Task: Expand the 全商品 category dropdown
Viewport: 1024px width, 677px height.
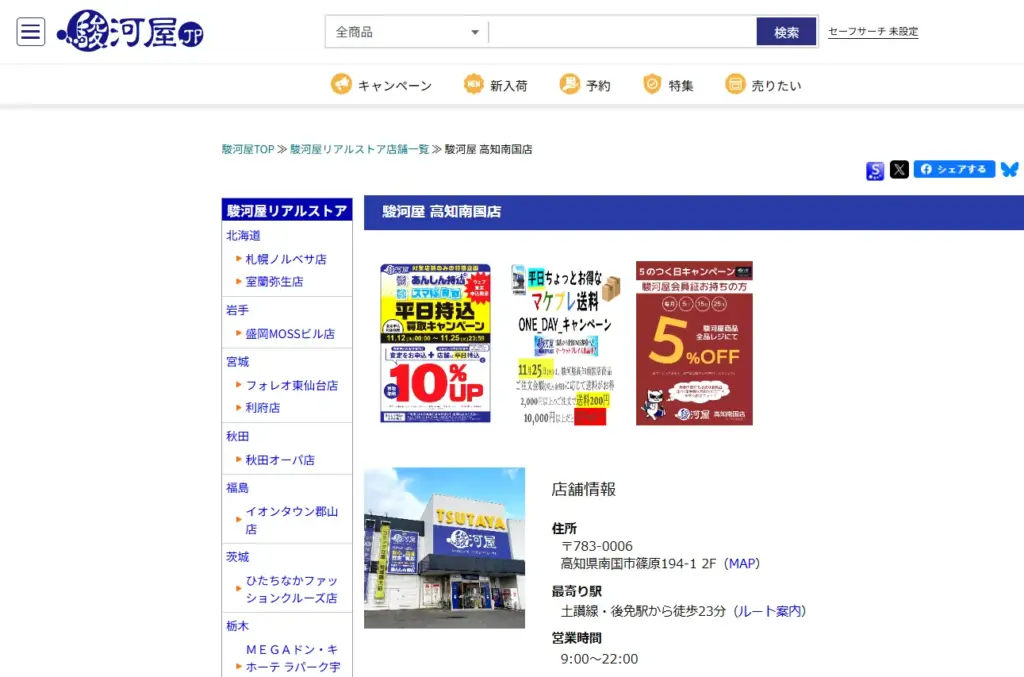Action: tap(407, 32)
